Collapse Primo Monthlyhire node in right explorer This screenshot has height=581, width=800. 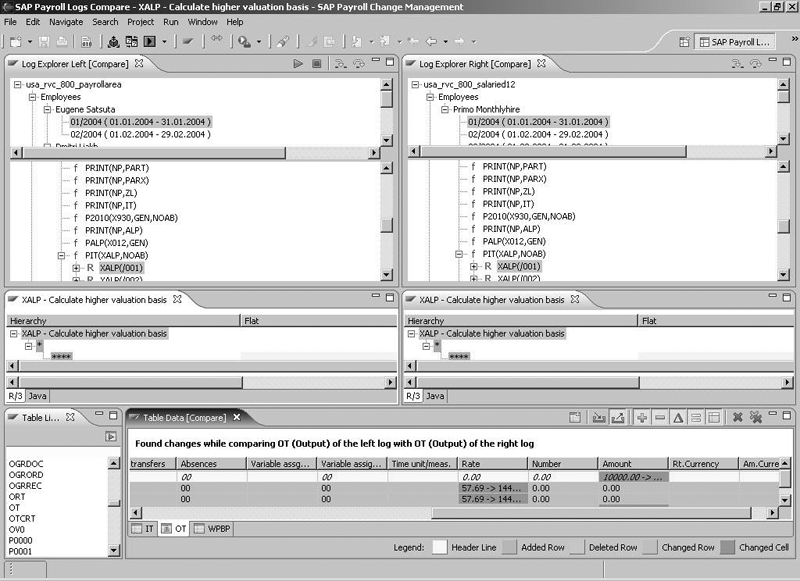tap(444, 110)
